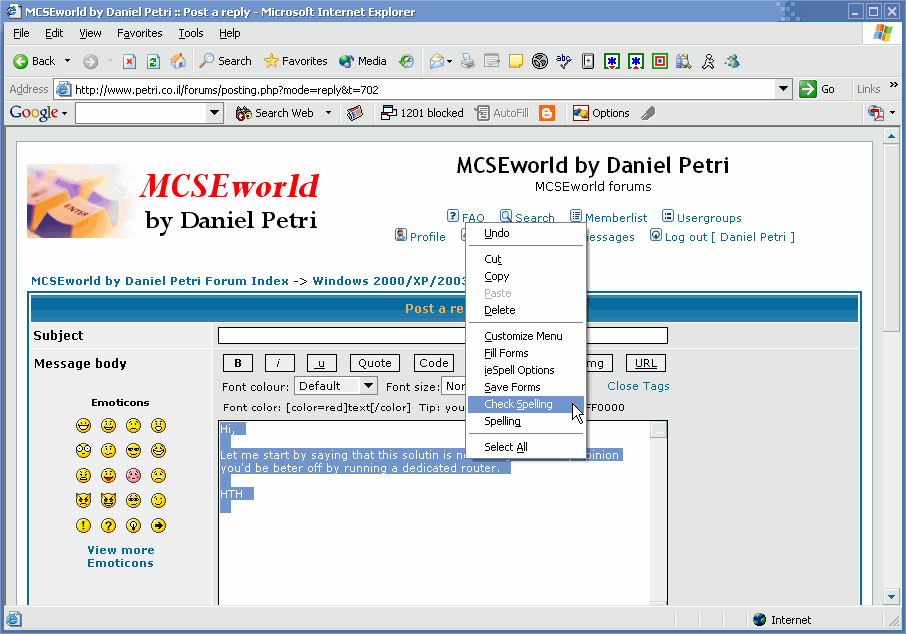Viewport: 906px width, 634px height.
Task: Click the View more Emoticons link
Action: (x=121, y=557)
